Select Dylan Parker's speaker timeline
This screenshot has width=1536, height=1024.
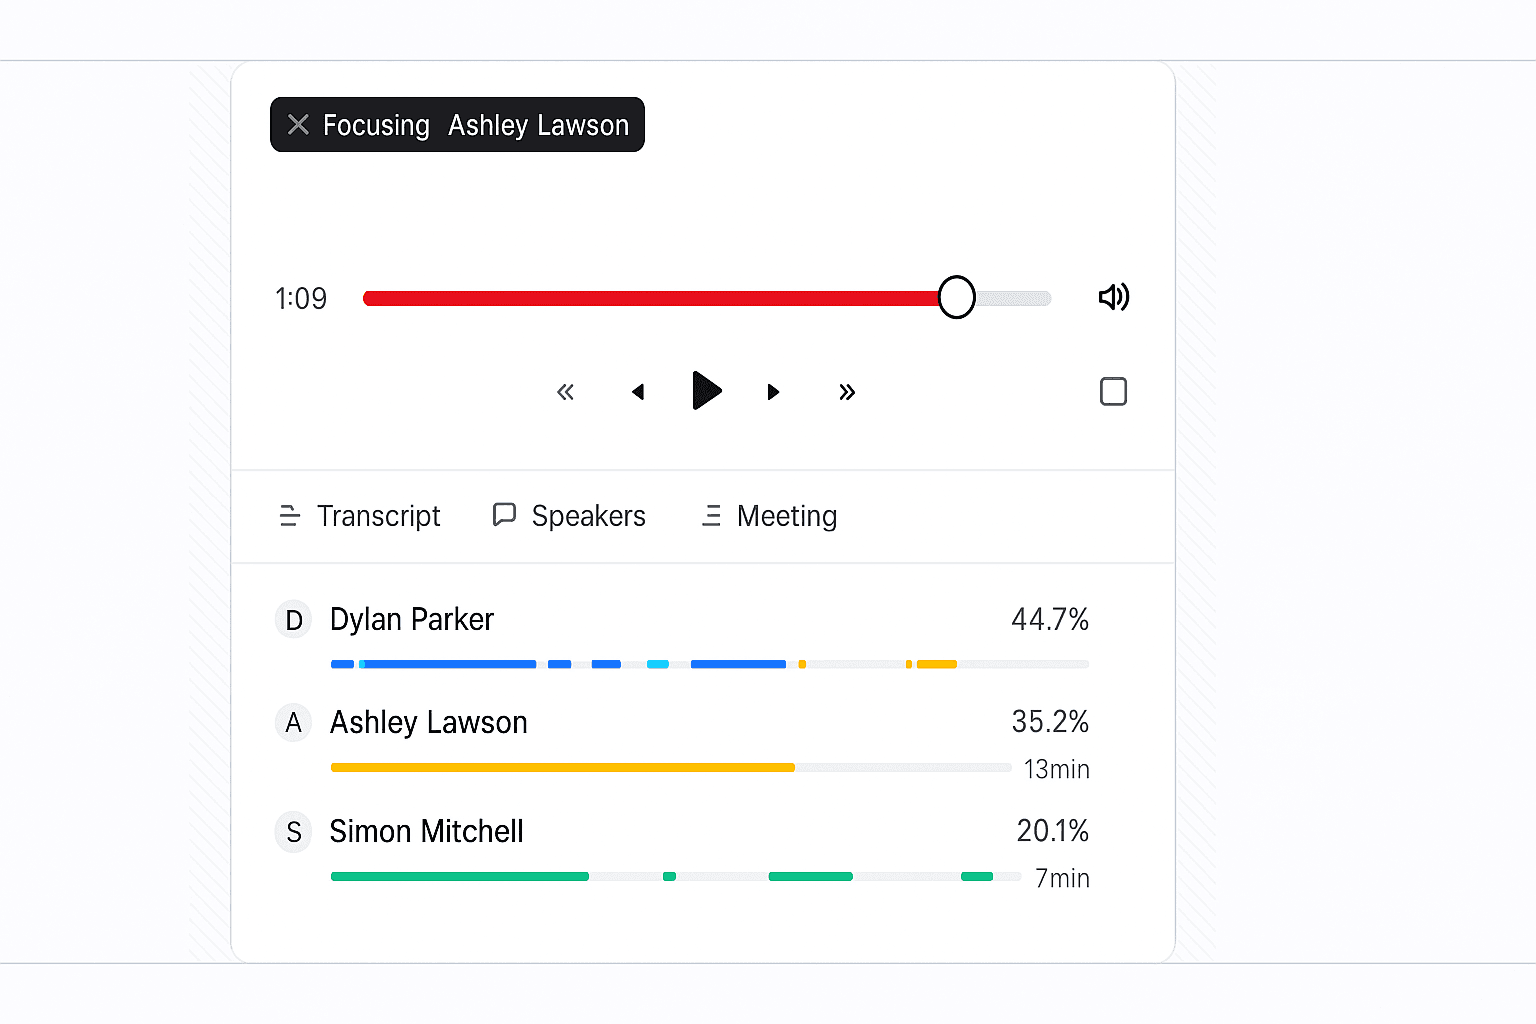click(x=709, y=663)
